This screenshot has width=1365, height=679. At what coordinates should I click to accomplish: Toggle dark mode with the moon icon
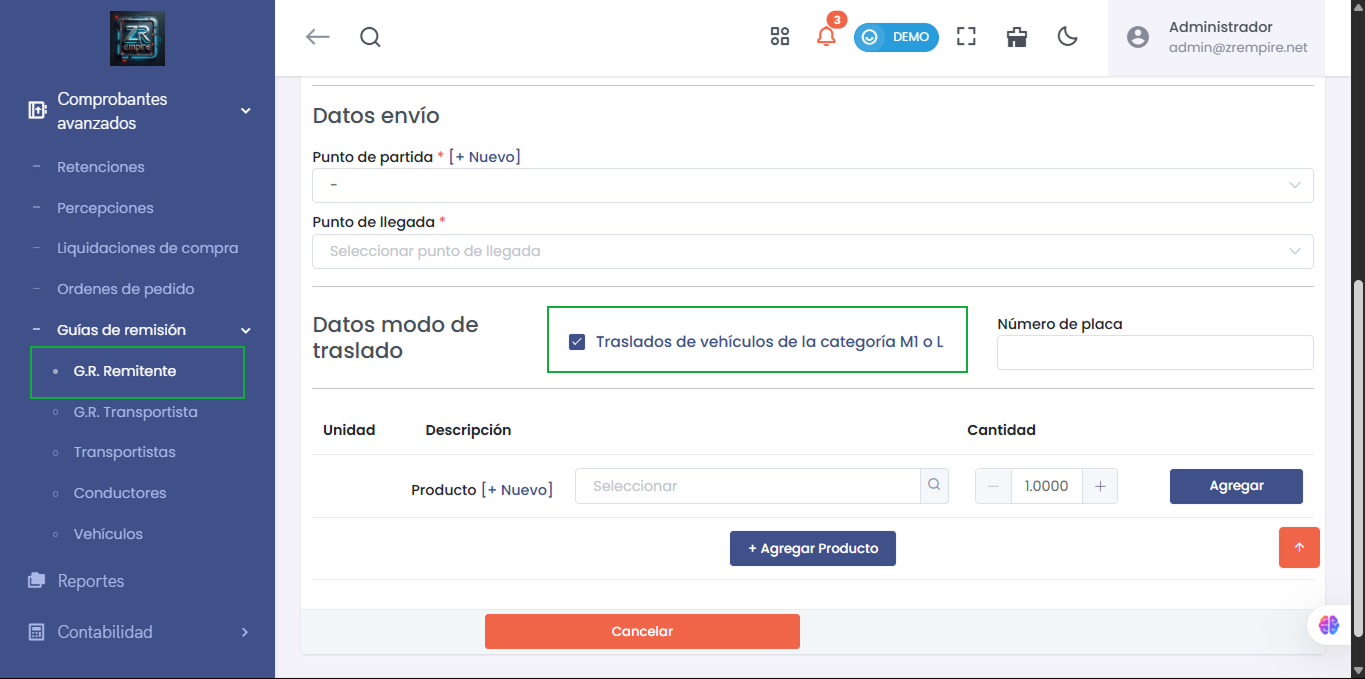pos(1067,36)
